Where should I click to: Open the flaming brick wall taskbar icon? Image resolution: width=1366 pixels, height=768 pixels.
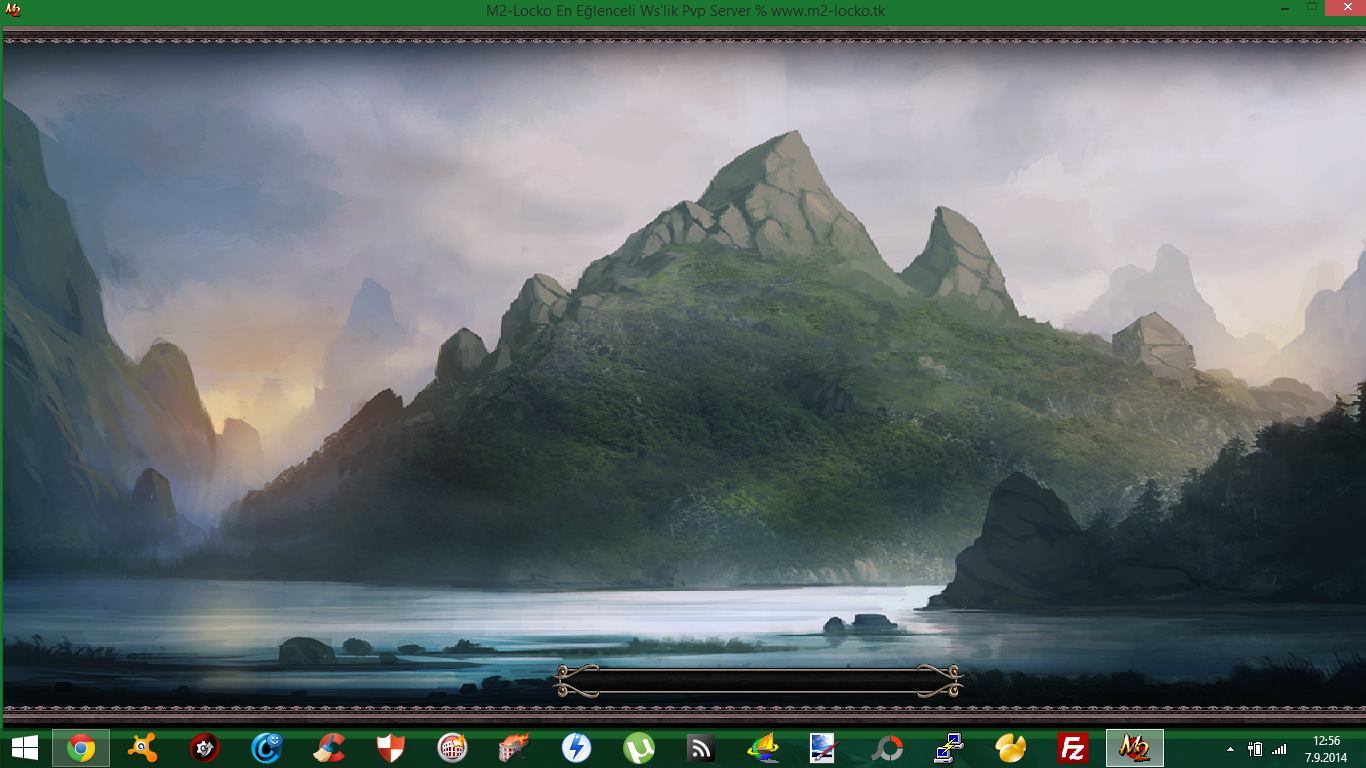coord(514,748)
